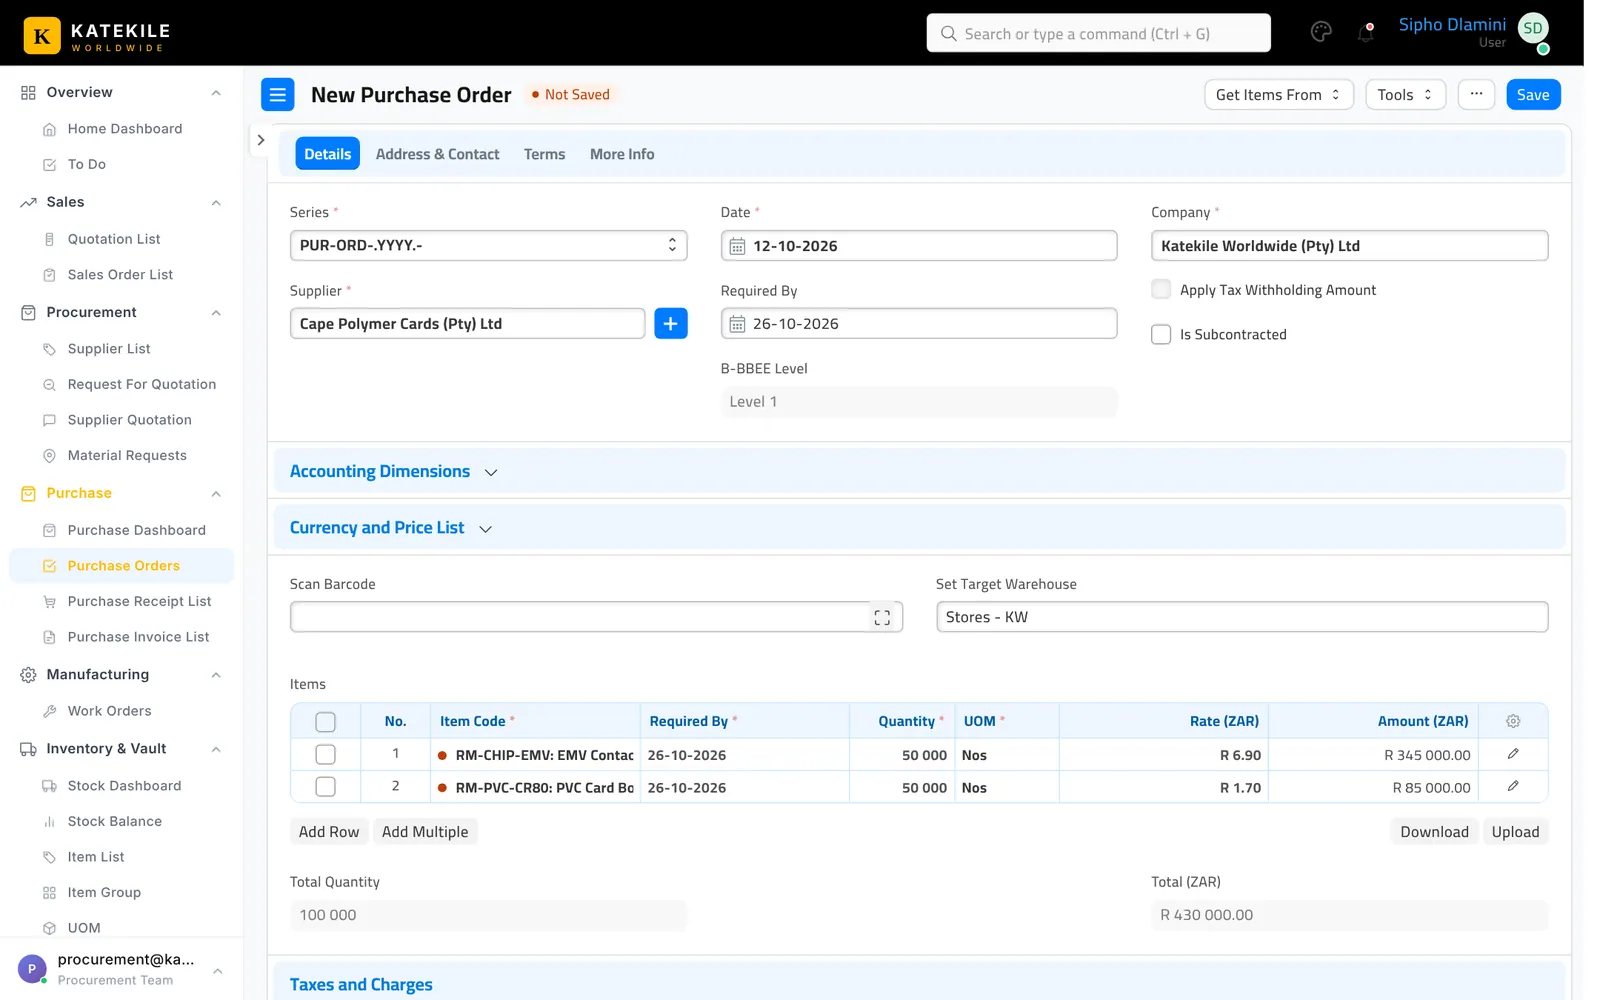Open the notifications bell
The height and width of the screenshot is (1000, 1600).
[1365, 32]
